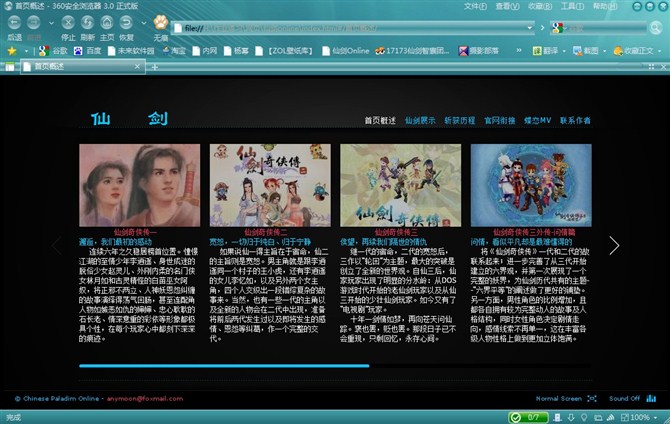670x424 pixels.
Task: Toggle Normal Screen fullscreen icon
Action: [592, 398]
